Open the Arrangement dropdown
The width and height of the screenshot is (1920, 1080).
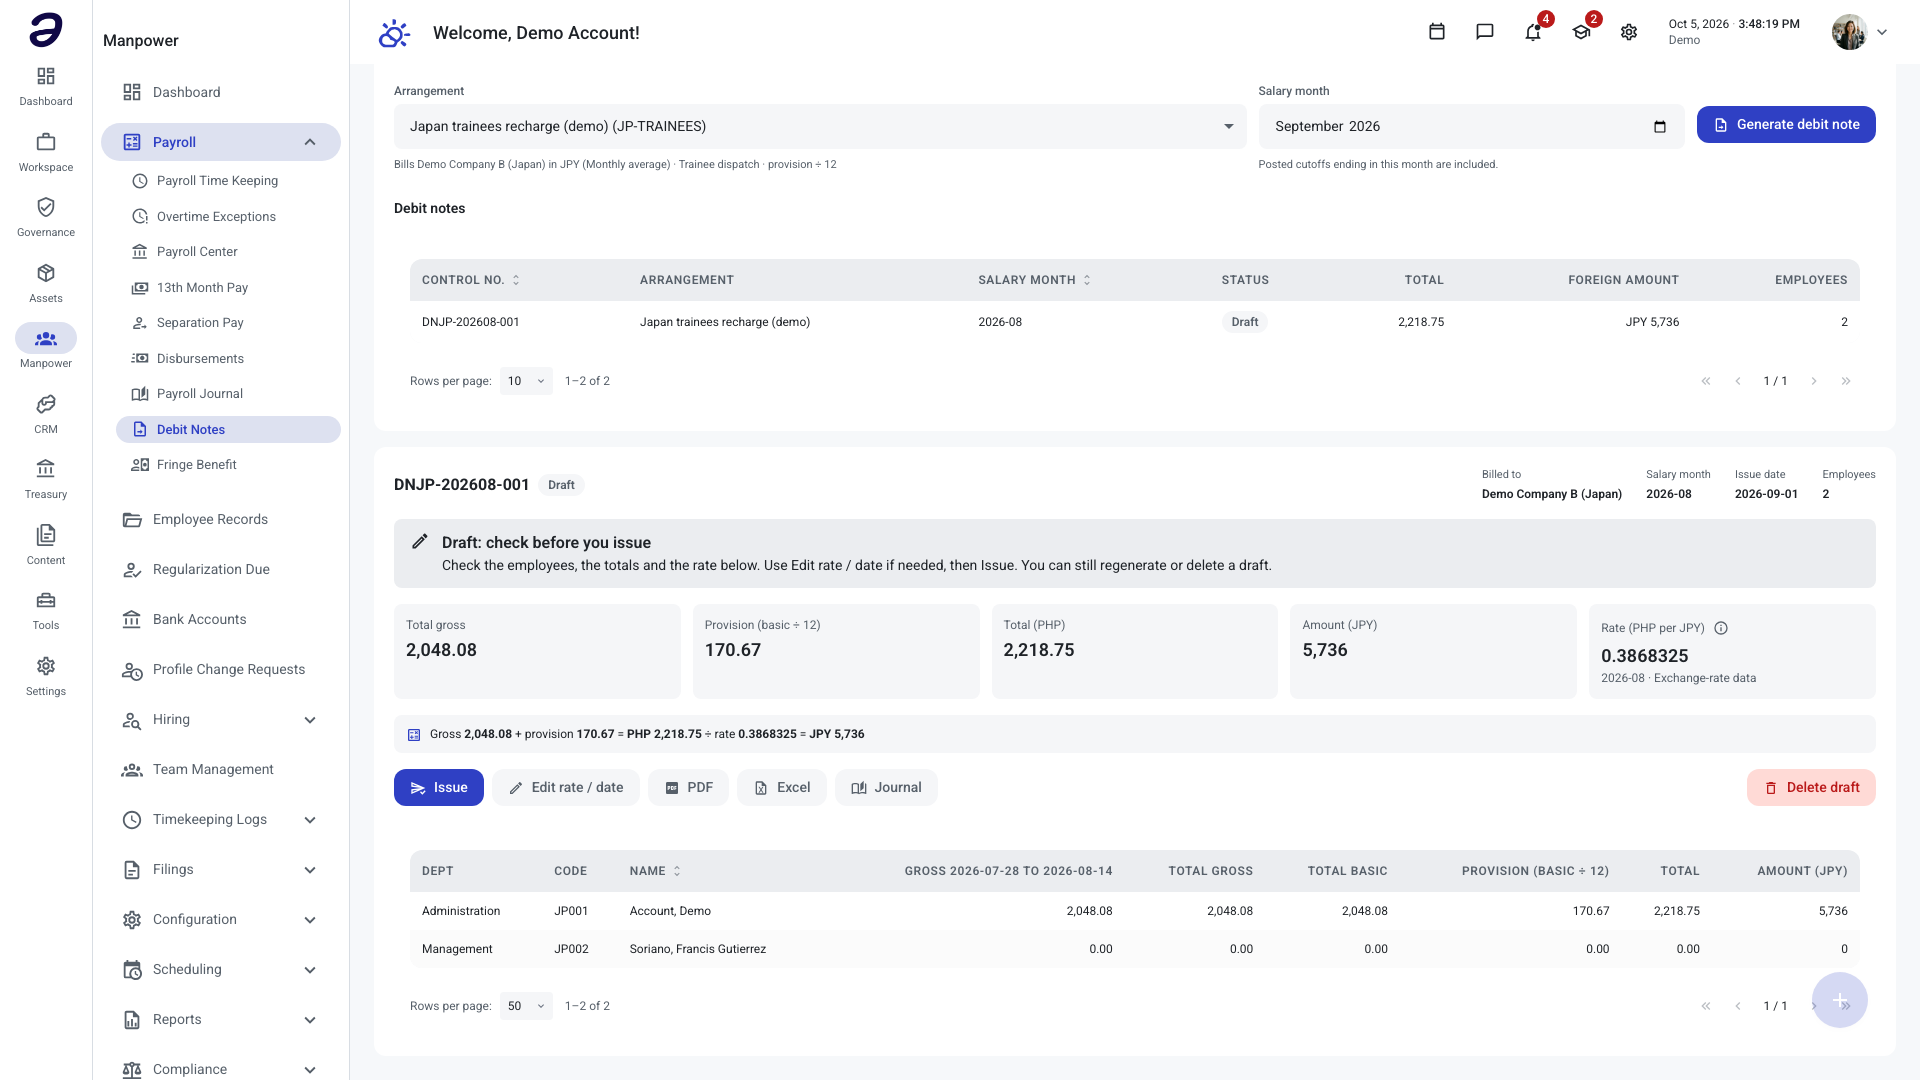820,127
